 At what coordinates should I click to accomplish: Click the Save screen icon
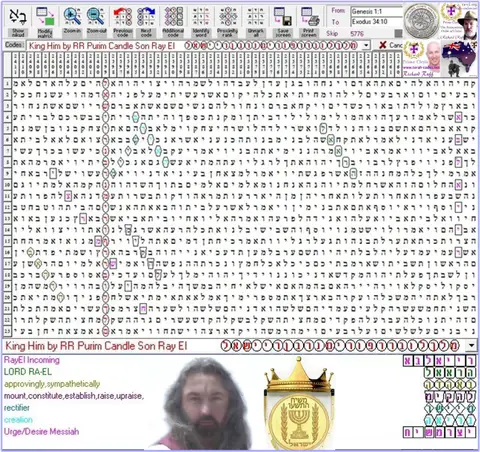pos(283,22)
